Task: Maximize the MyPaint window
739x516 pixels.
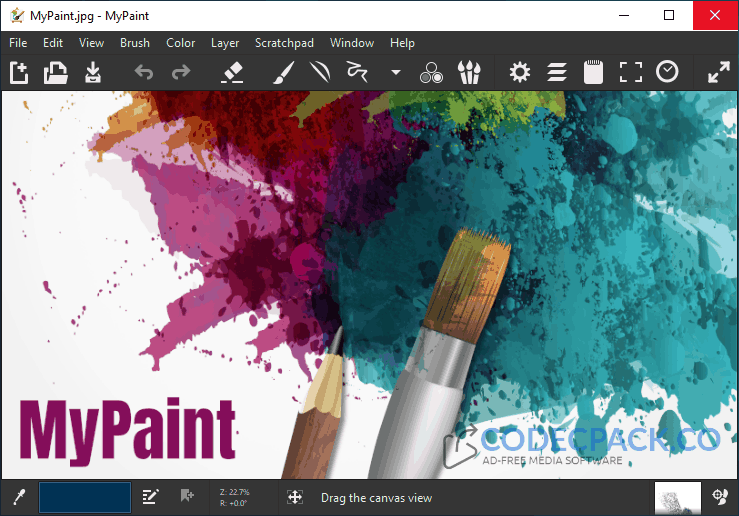Action: pyautogui.click(x=669, y=16)
